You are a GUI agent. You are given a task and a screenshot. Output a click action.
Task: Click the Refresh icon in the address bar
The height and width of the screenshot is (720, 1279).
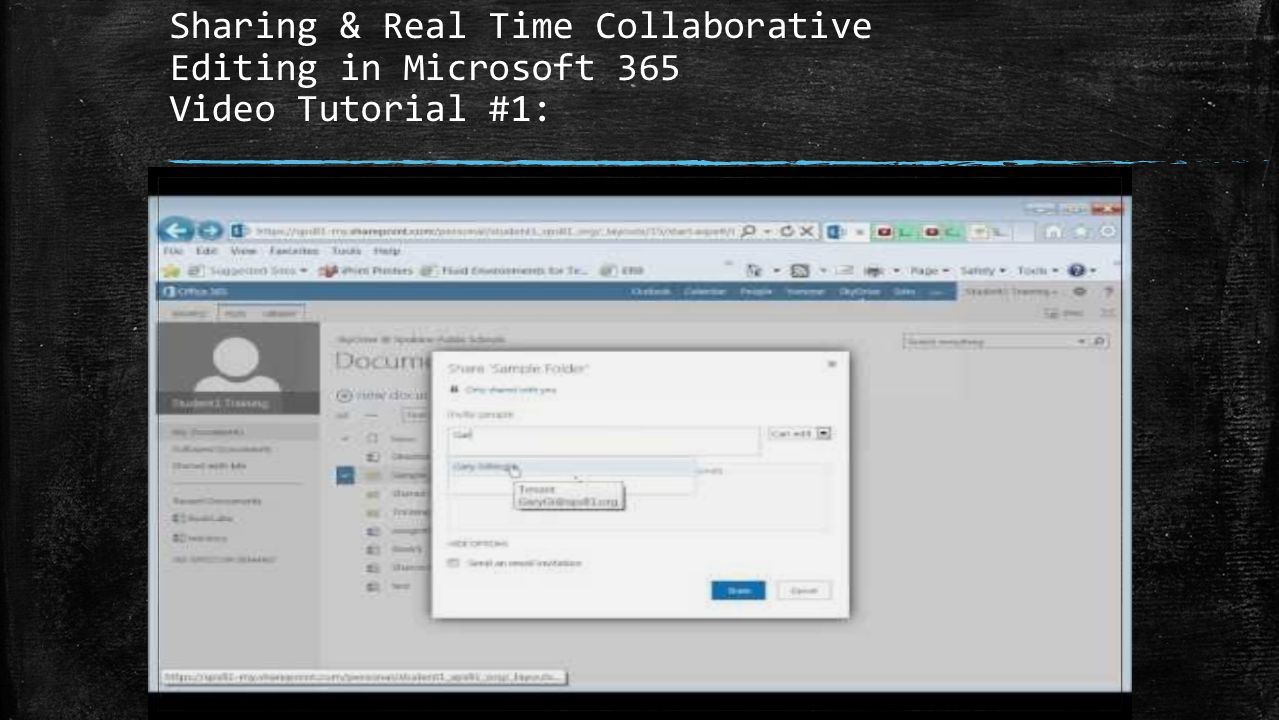click(786, 232)
